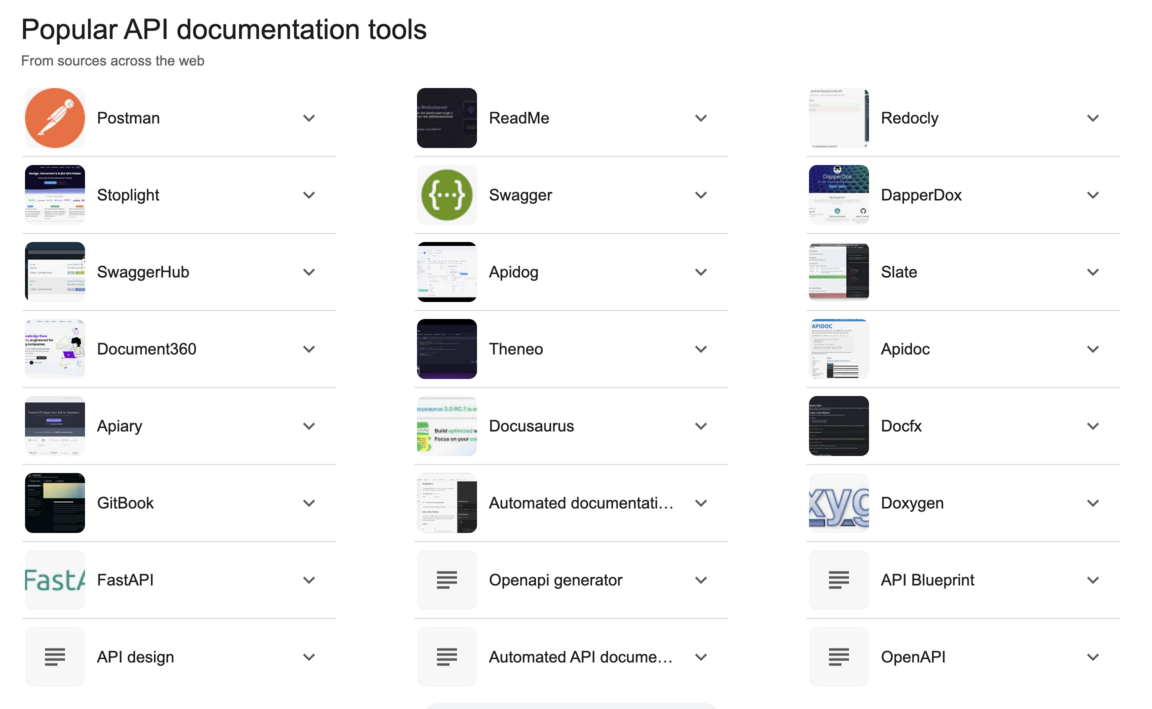1152x709 pixels.
Task: Click the Postman label text
Action: click(129, 118)
